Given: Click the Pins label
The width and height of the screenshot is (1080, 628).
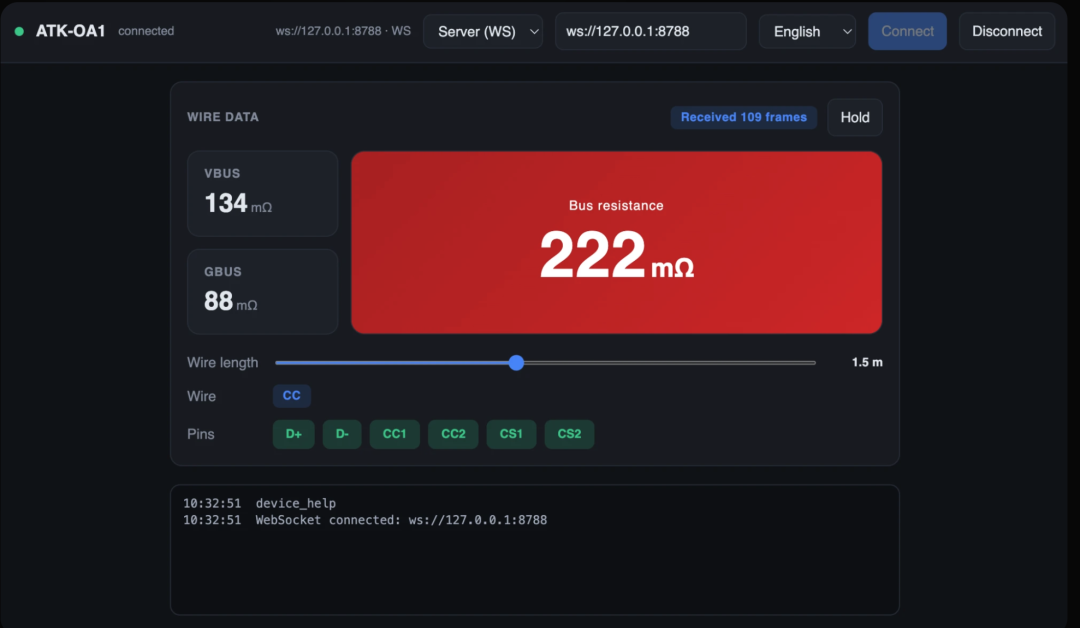Looking at the screenshot, I should (x=200, y=435).
